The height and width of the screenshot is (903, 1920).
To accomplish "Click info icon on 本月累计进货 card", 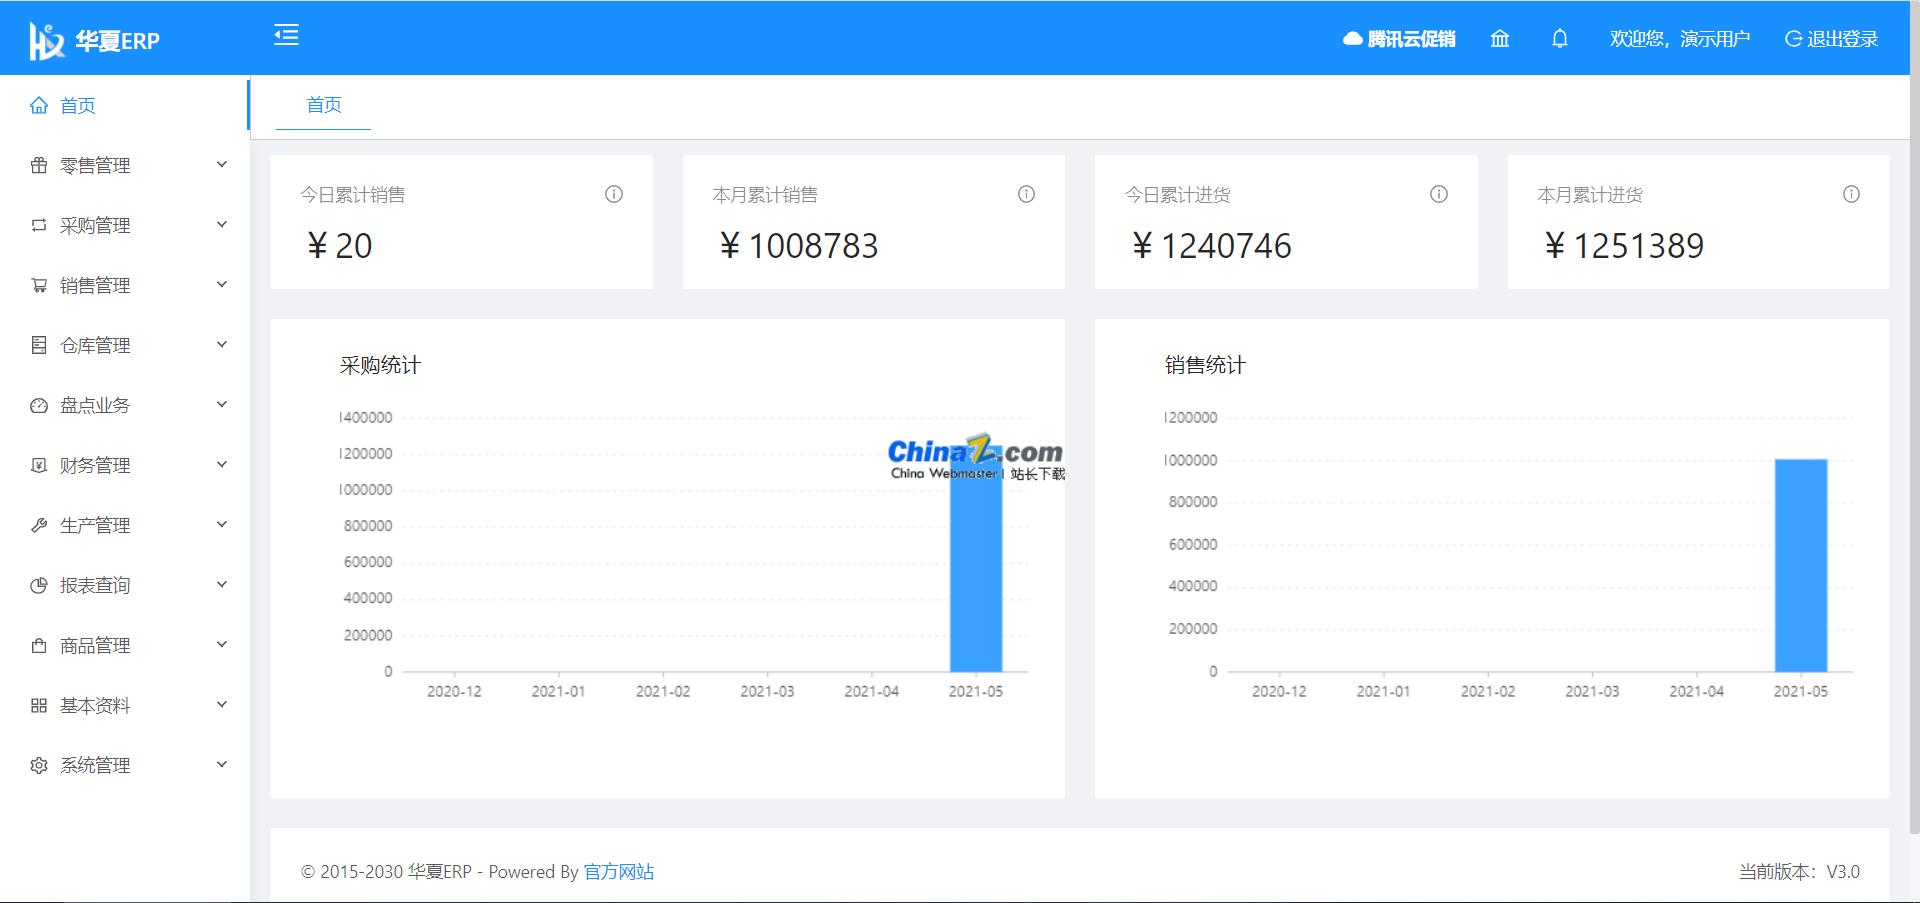I will pyautogui.click(x=1851, y=194).
